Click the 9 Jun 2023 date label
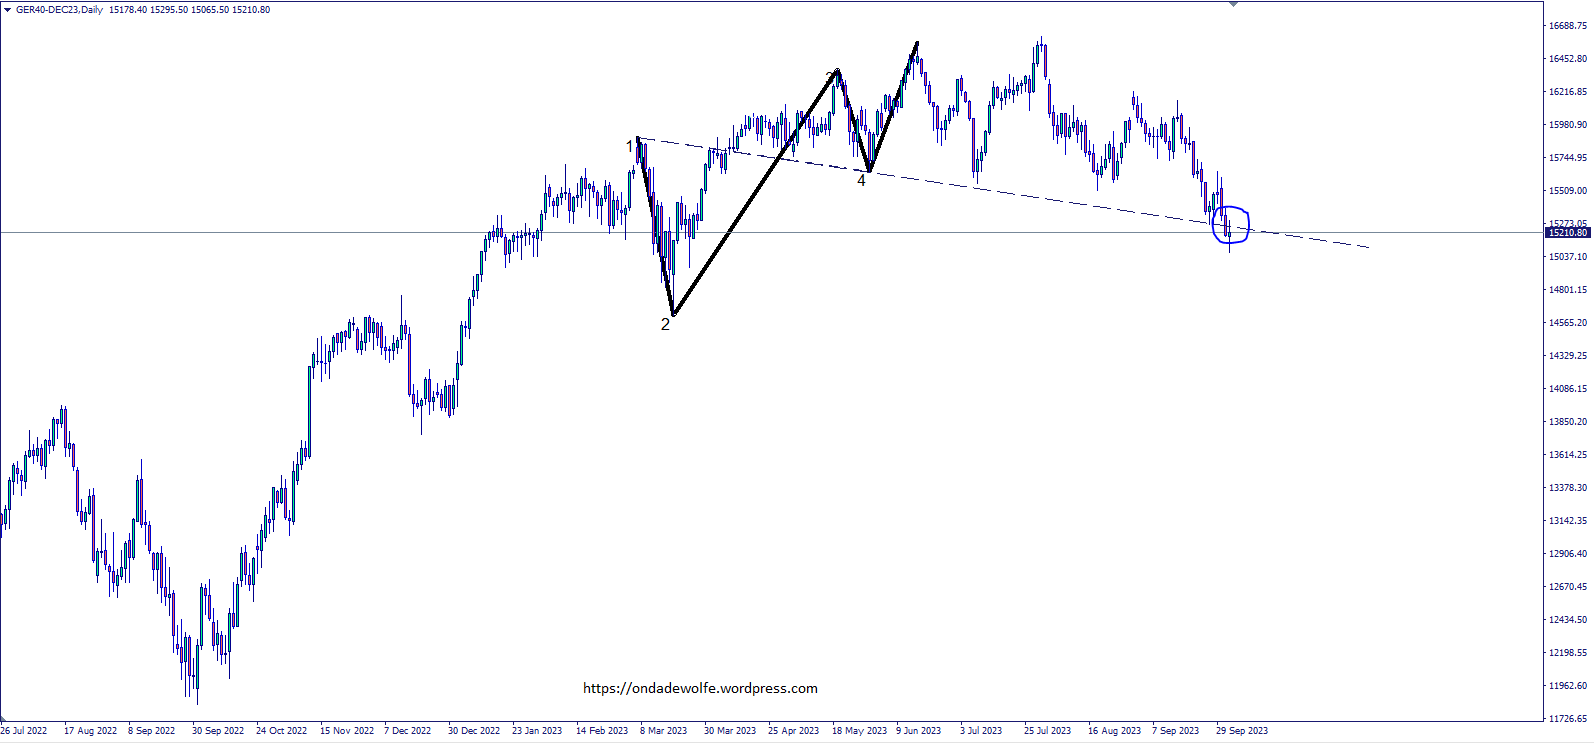1594x743 pixels. (x=918, y=730)
